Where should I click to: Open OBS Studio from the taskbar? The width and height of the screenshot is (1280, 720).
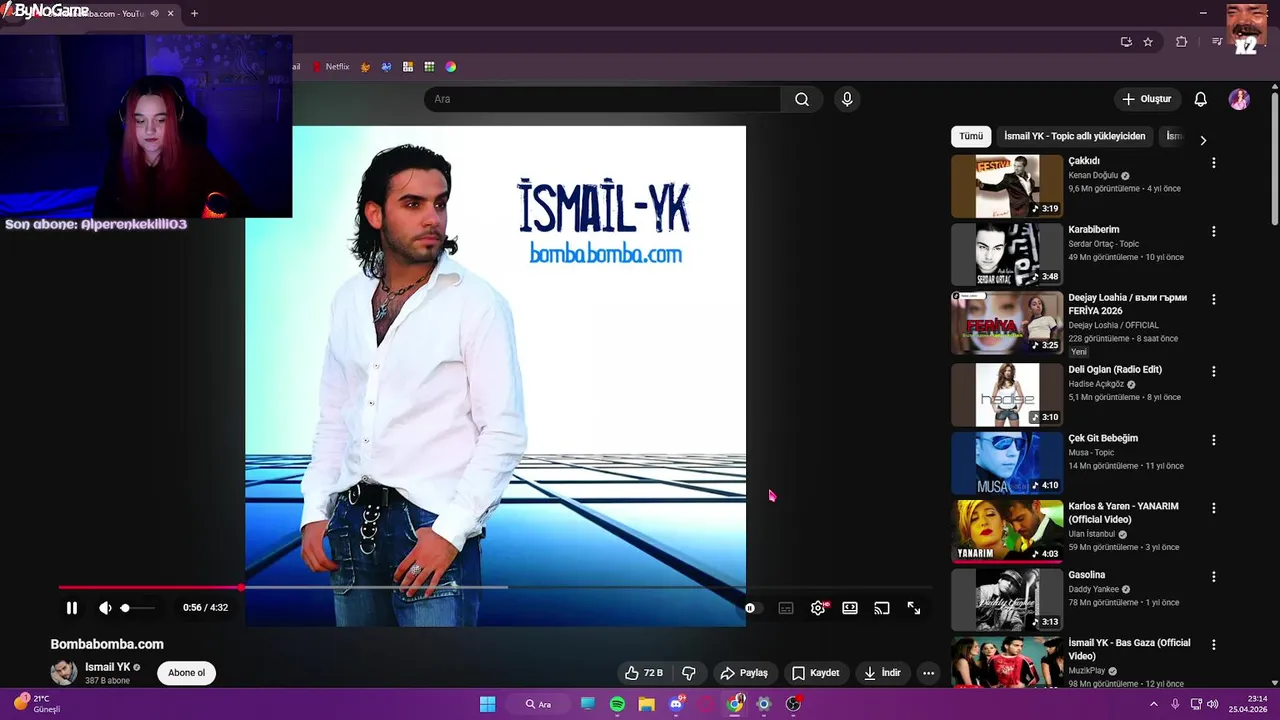(793, 704)
